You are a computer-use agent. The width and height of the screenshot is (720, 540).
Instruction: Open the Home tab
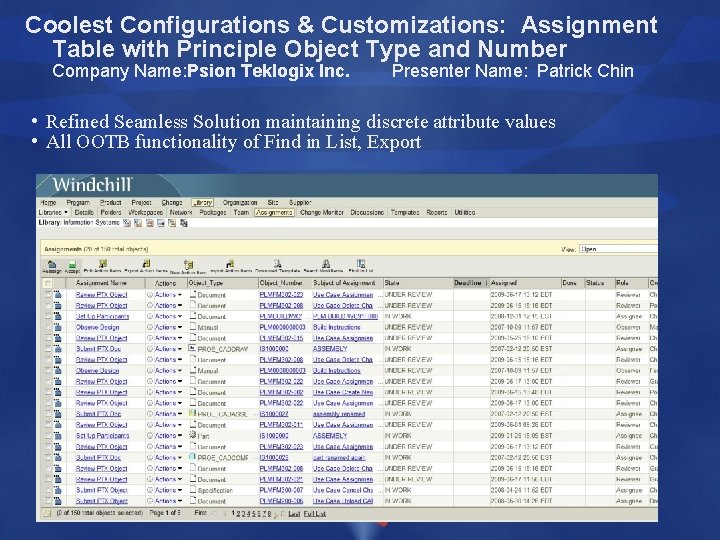(x=48, y=202)
